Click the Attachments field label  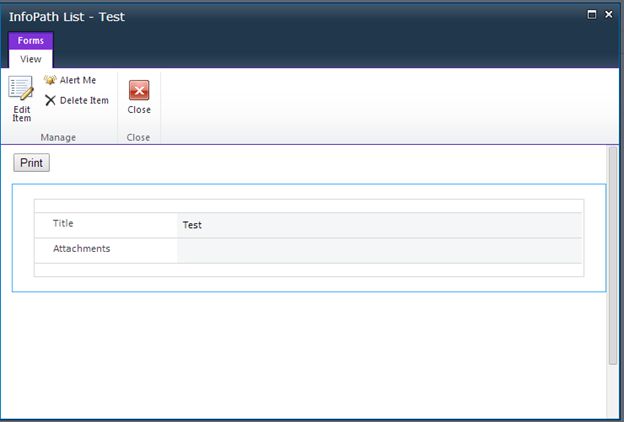[x=82, y=248]
